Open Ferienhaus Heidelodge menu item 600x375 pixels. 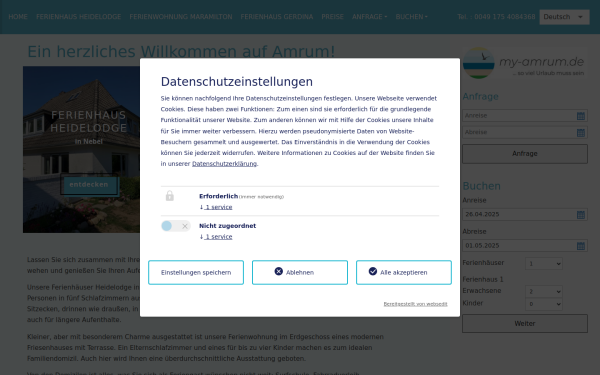78,17
